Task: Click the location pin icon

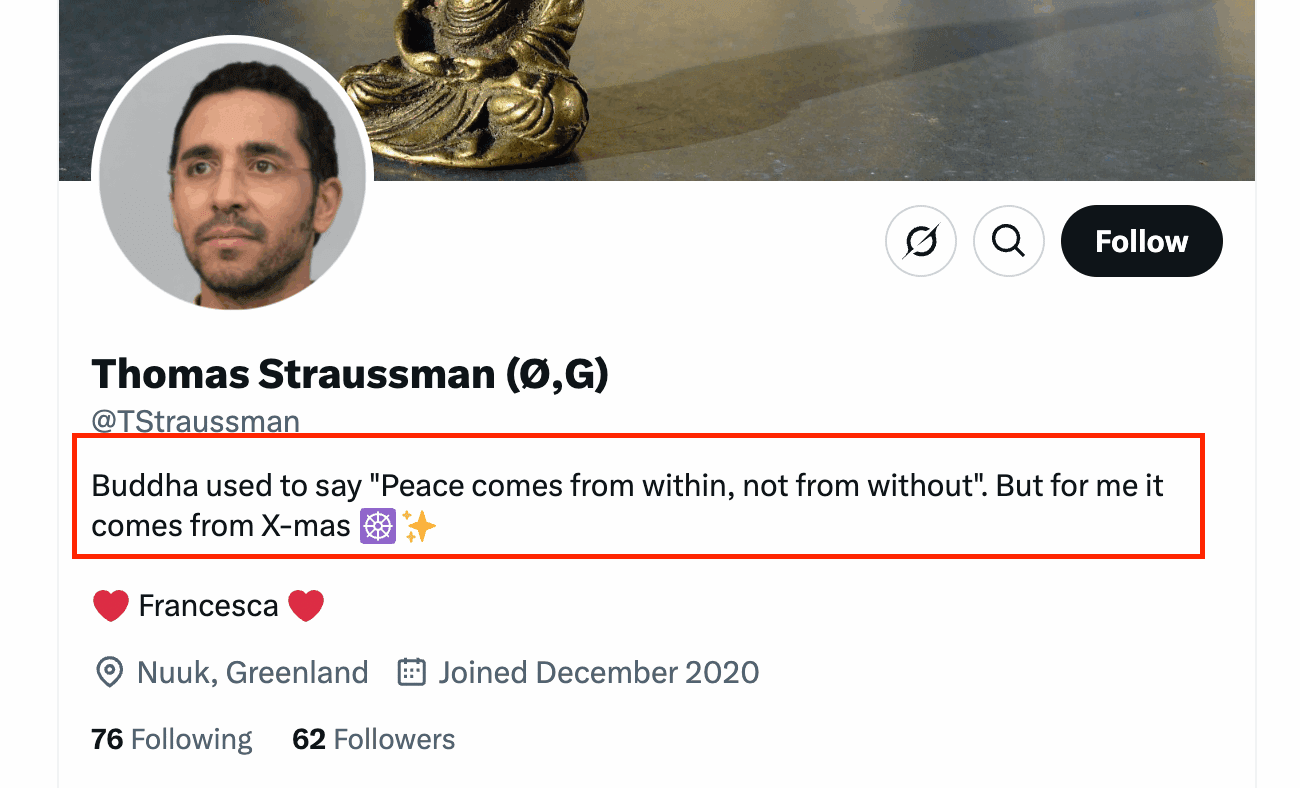Action: click(108, 672)
